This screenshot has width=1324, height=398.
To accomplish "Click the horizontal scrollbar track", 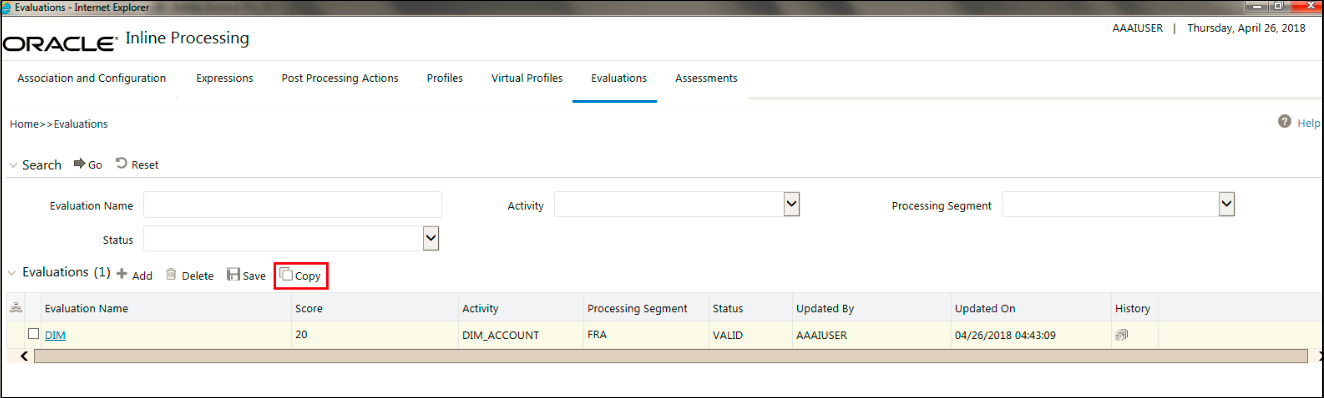I will click(x=670, y=356).
